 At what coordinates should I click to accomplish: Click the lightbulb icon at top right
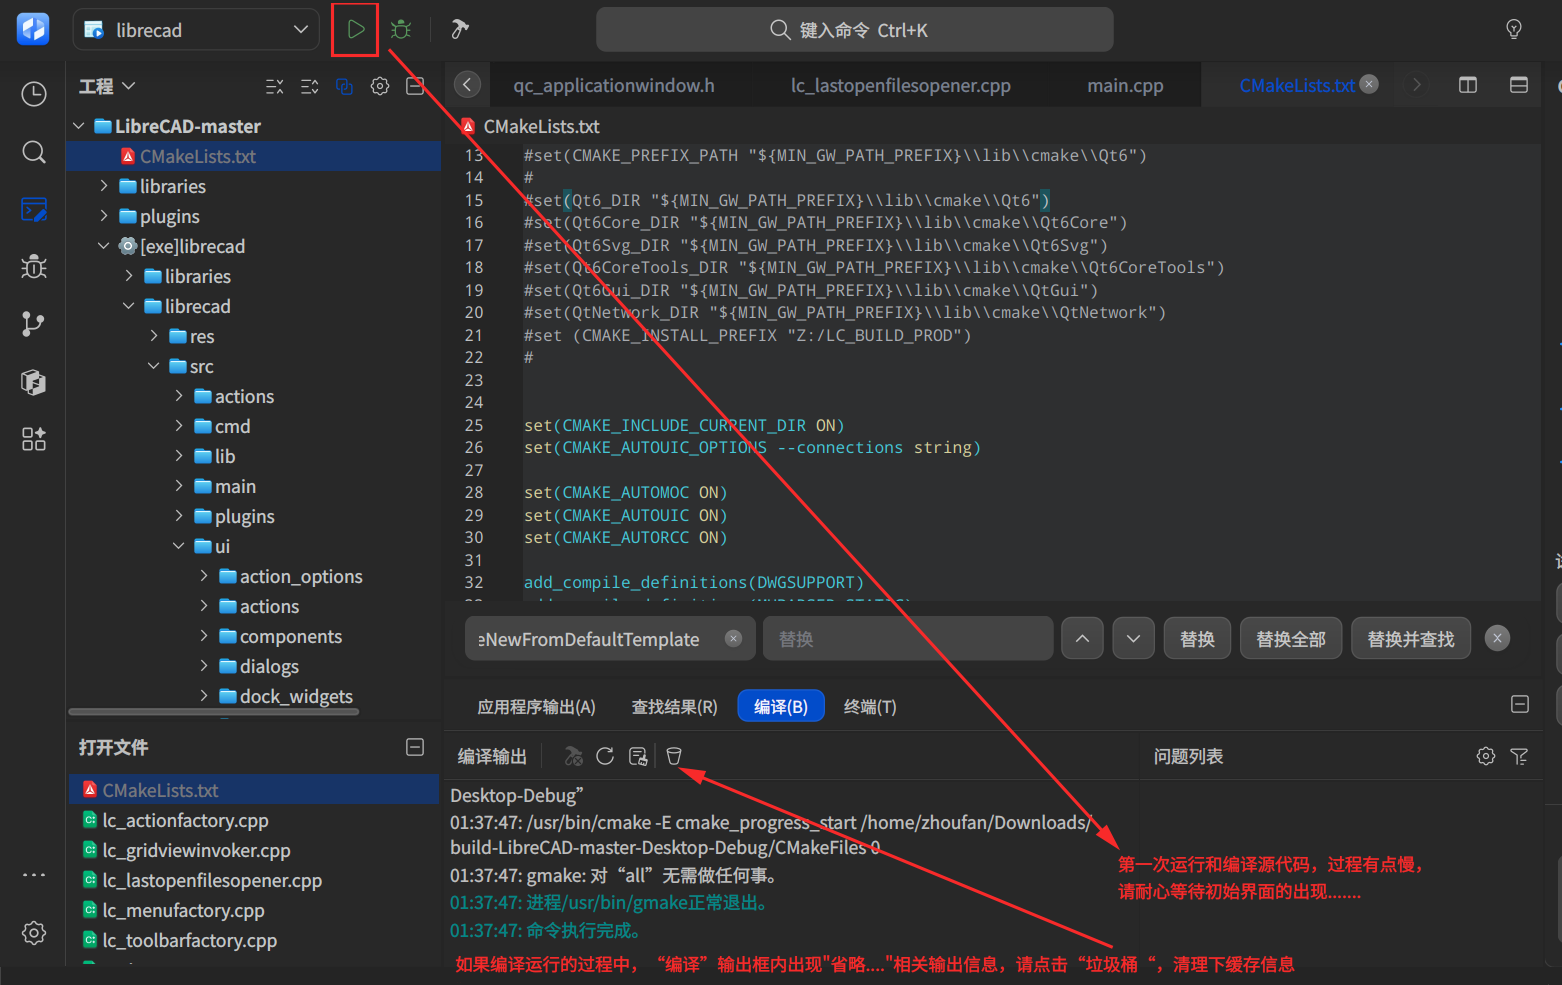[1514, 29]
